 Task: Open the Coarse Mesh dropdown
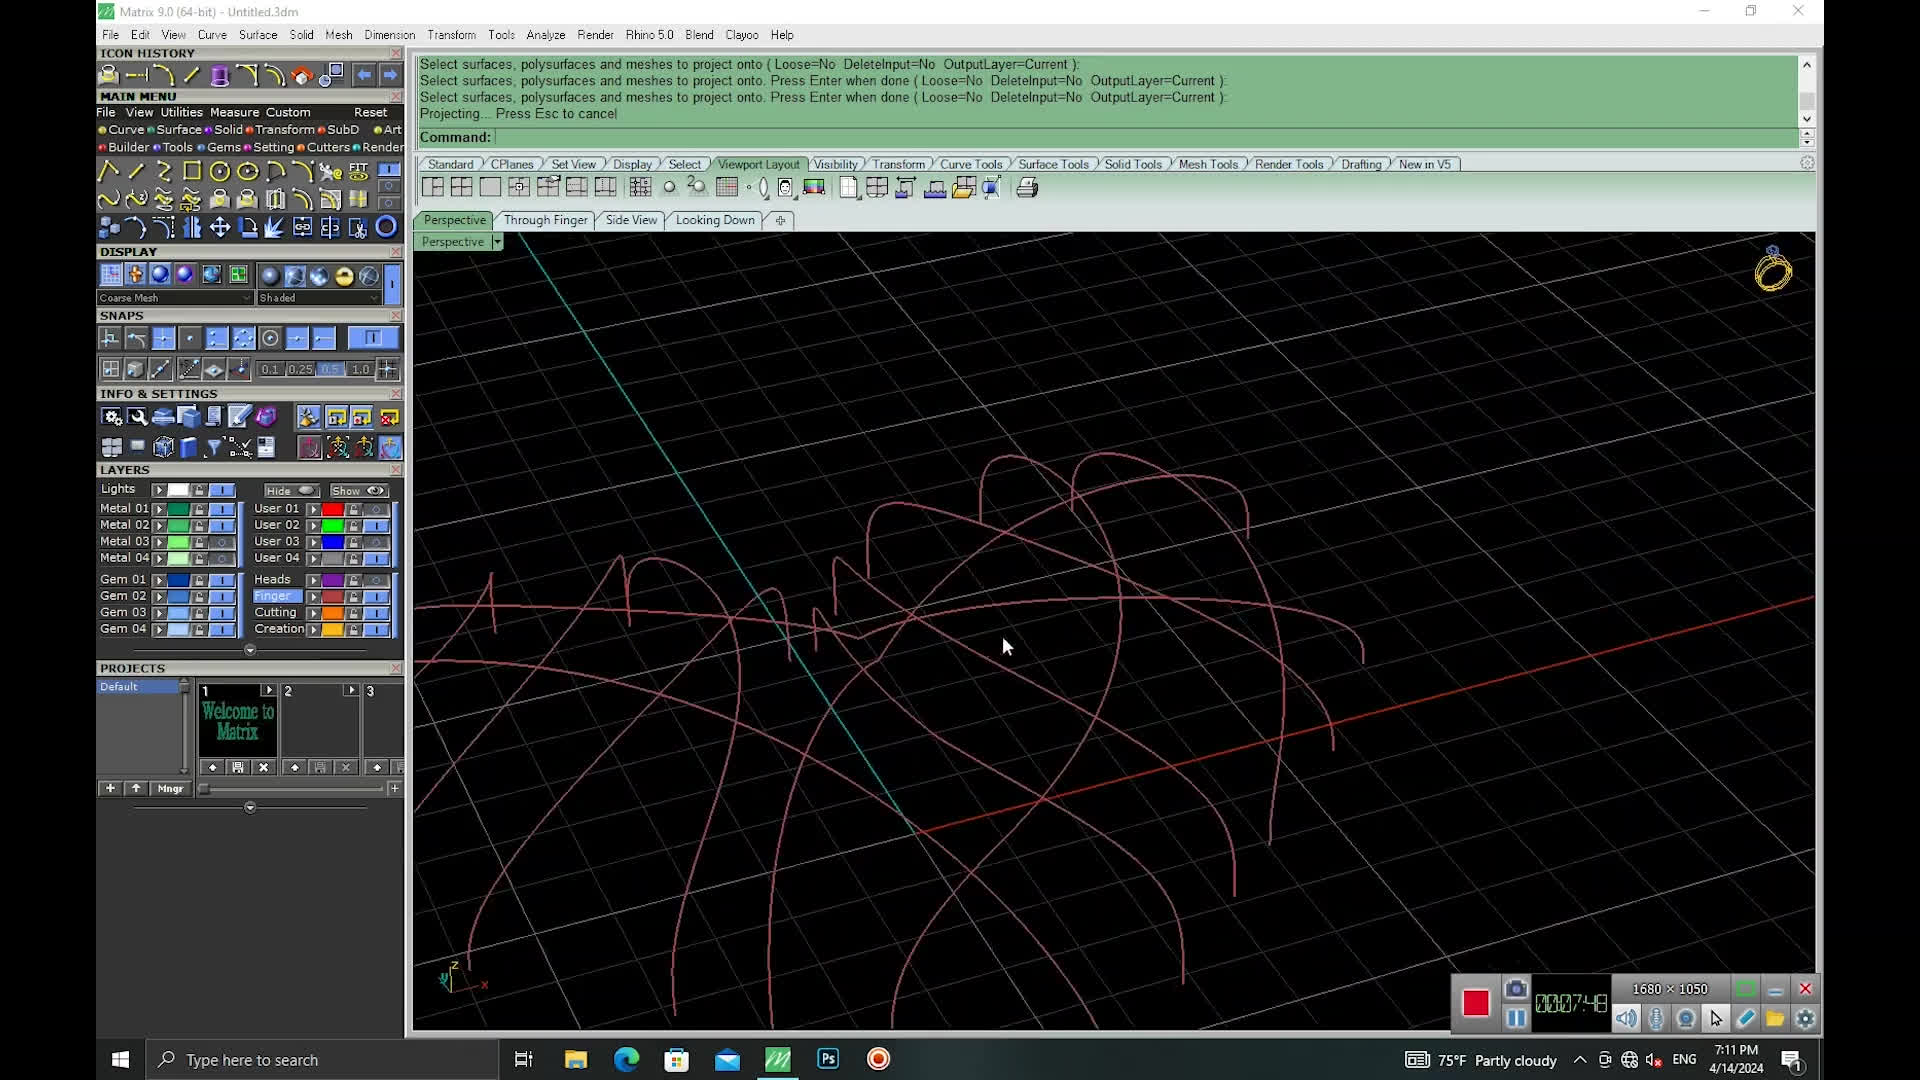click(175, 298)
